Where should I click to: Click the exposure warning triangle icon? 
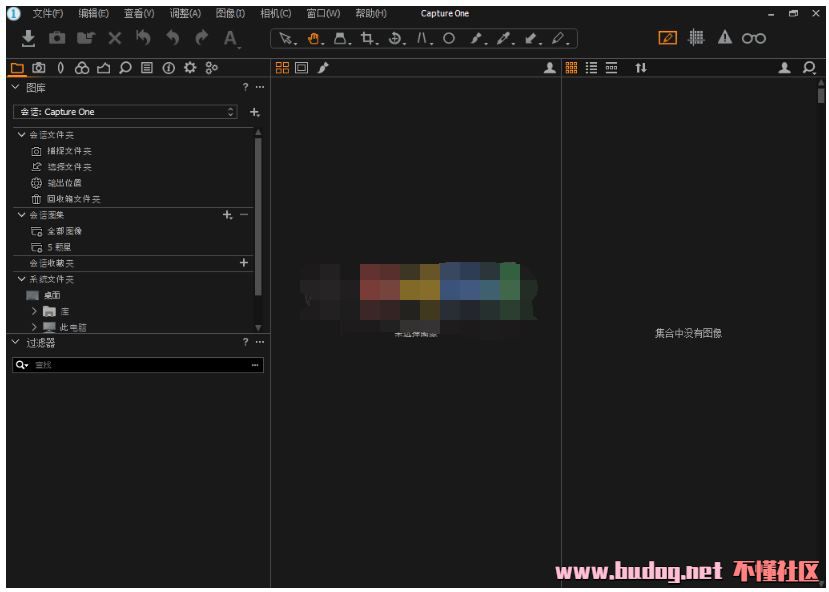(x=725, y=38)
